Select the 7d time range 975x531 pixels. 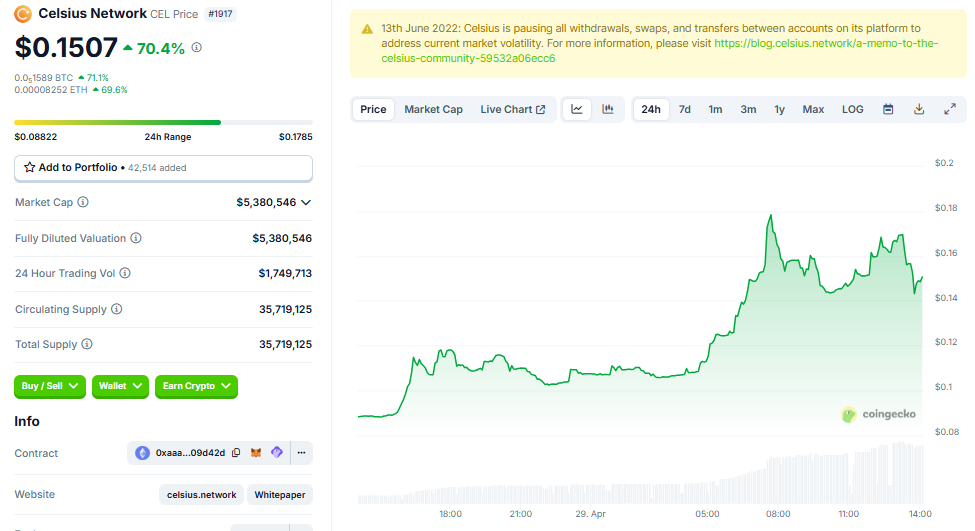coord(684,109)
